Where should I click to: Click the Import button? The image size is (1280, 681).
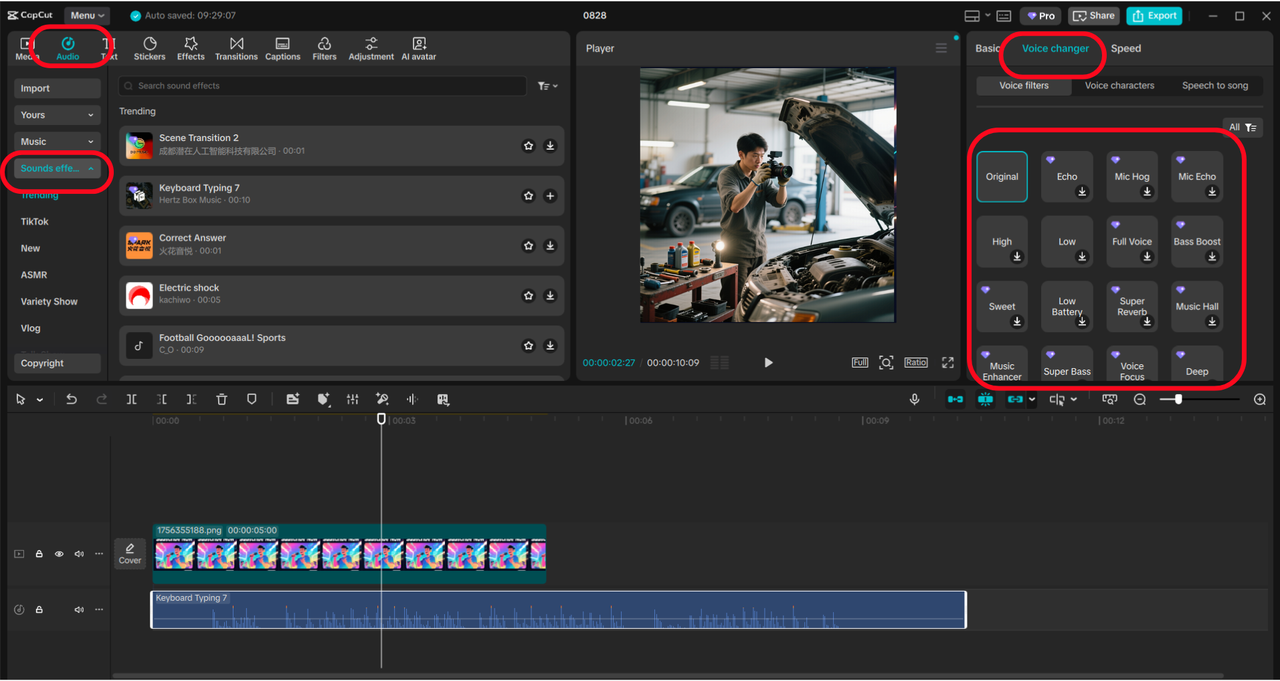click(x=57, y=88)
